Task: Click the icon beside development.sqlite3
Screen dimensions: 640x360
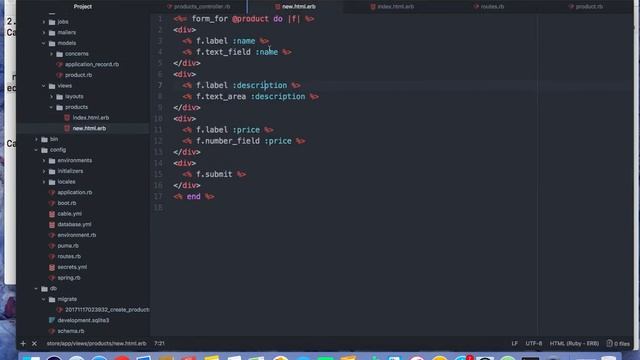Action: (x=52, y=320)
